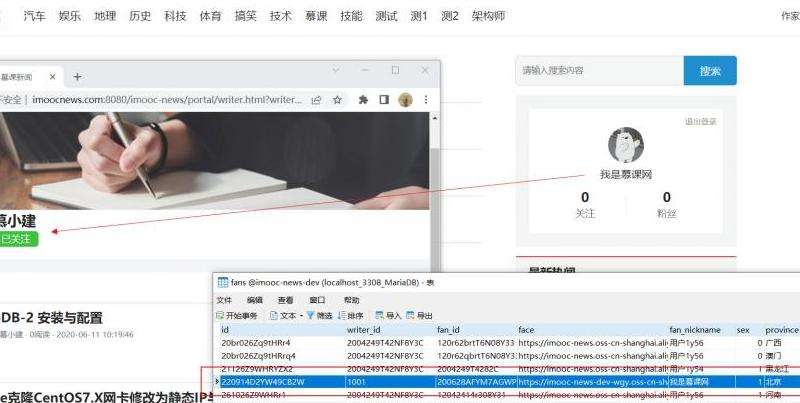This screenshot has width=800, height=403.
Task: Bookmark this page with the star icon
Action: pos(338,100)
